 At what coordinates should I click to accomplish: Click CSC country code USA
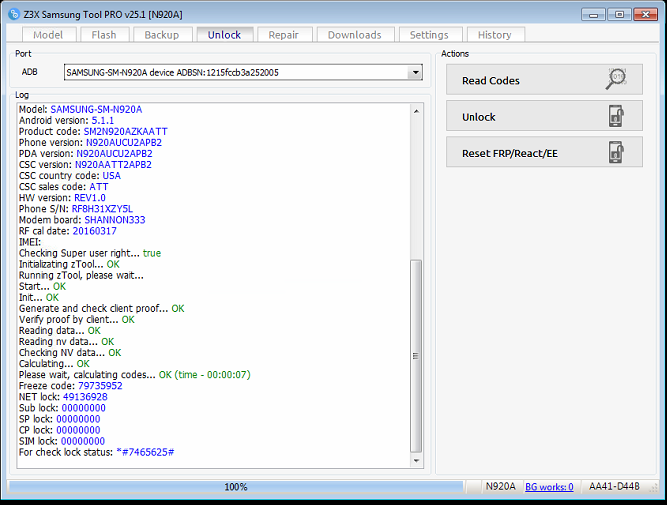coord(111,176)
